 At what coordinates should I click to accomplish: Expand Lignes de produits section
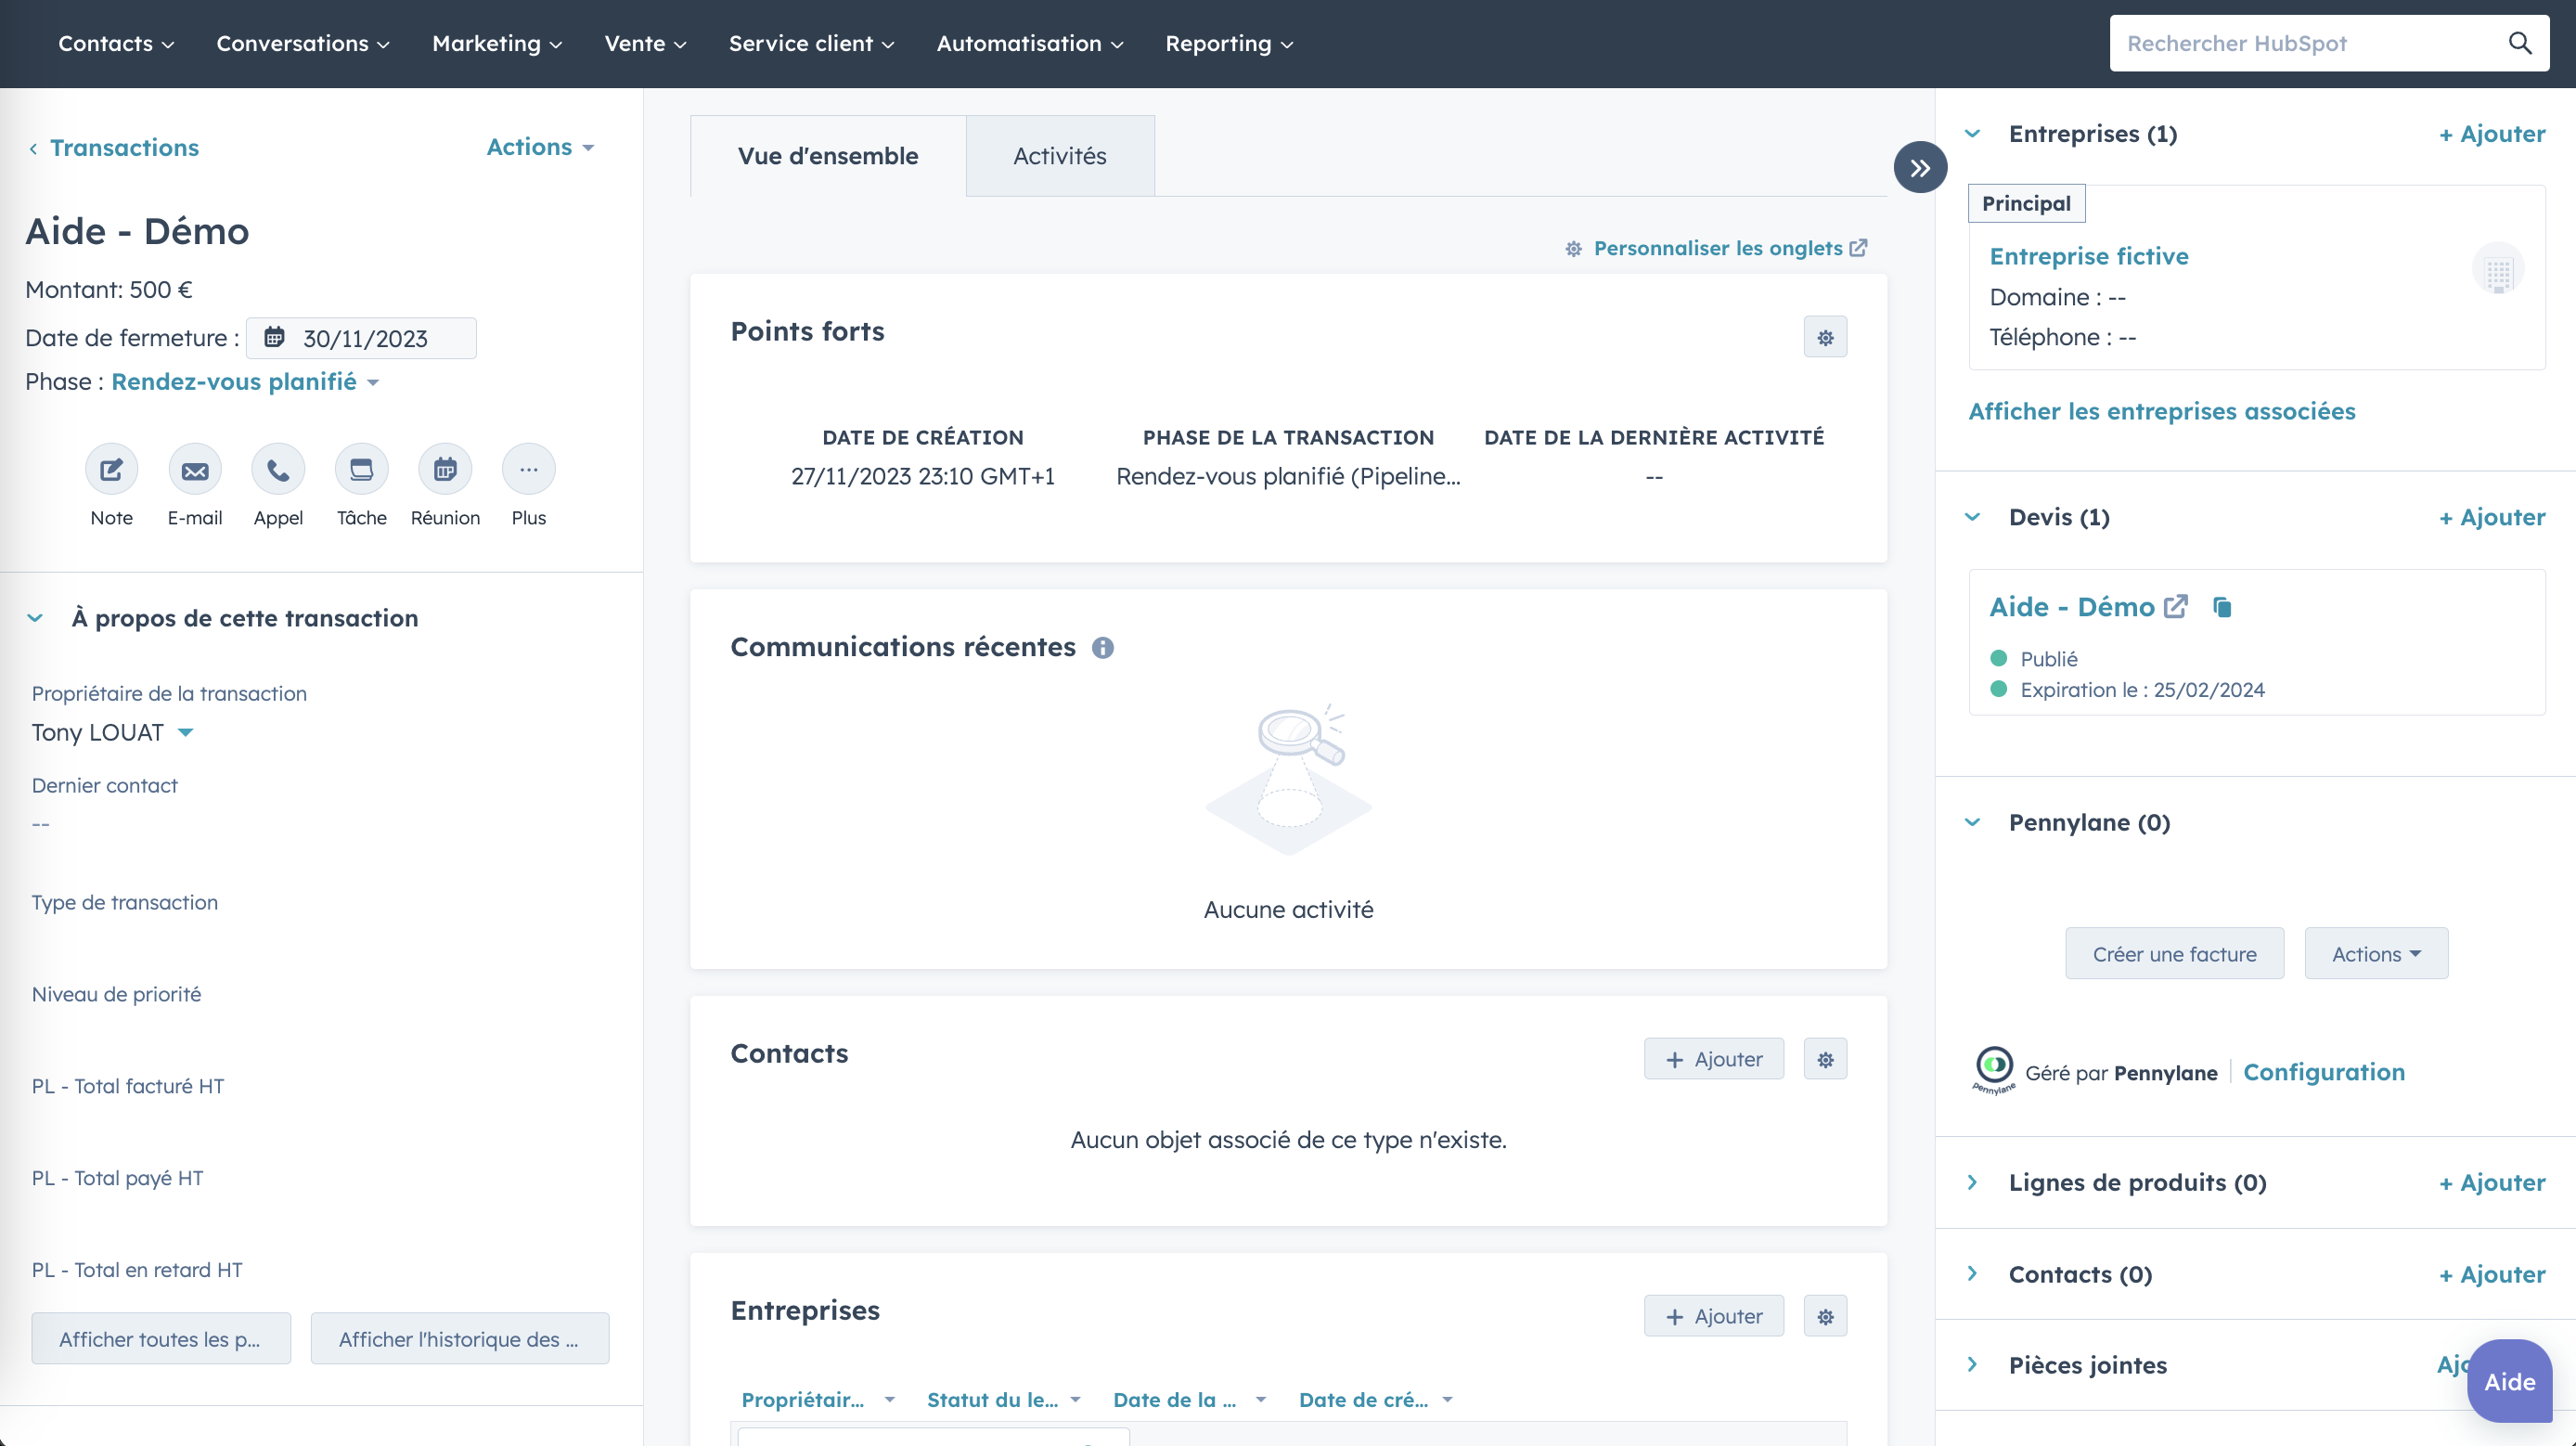point(1972,1182)
